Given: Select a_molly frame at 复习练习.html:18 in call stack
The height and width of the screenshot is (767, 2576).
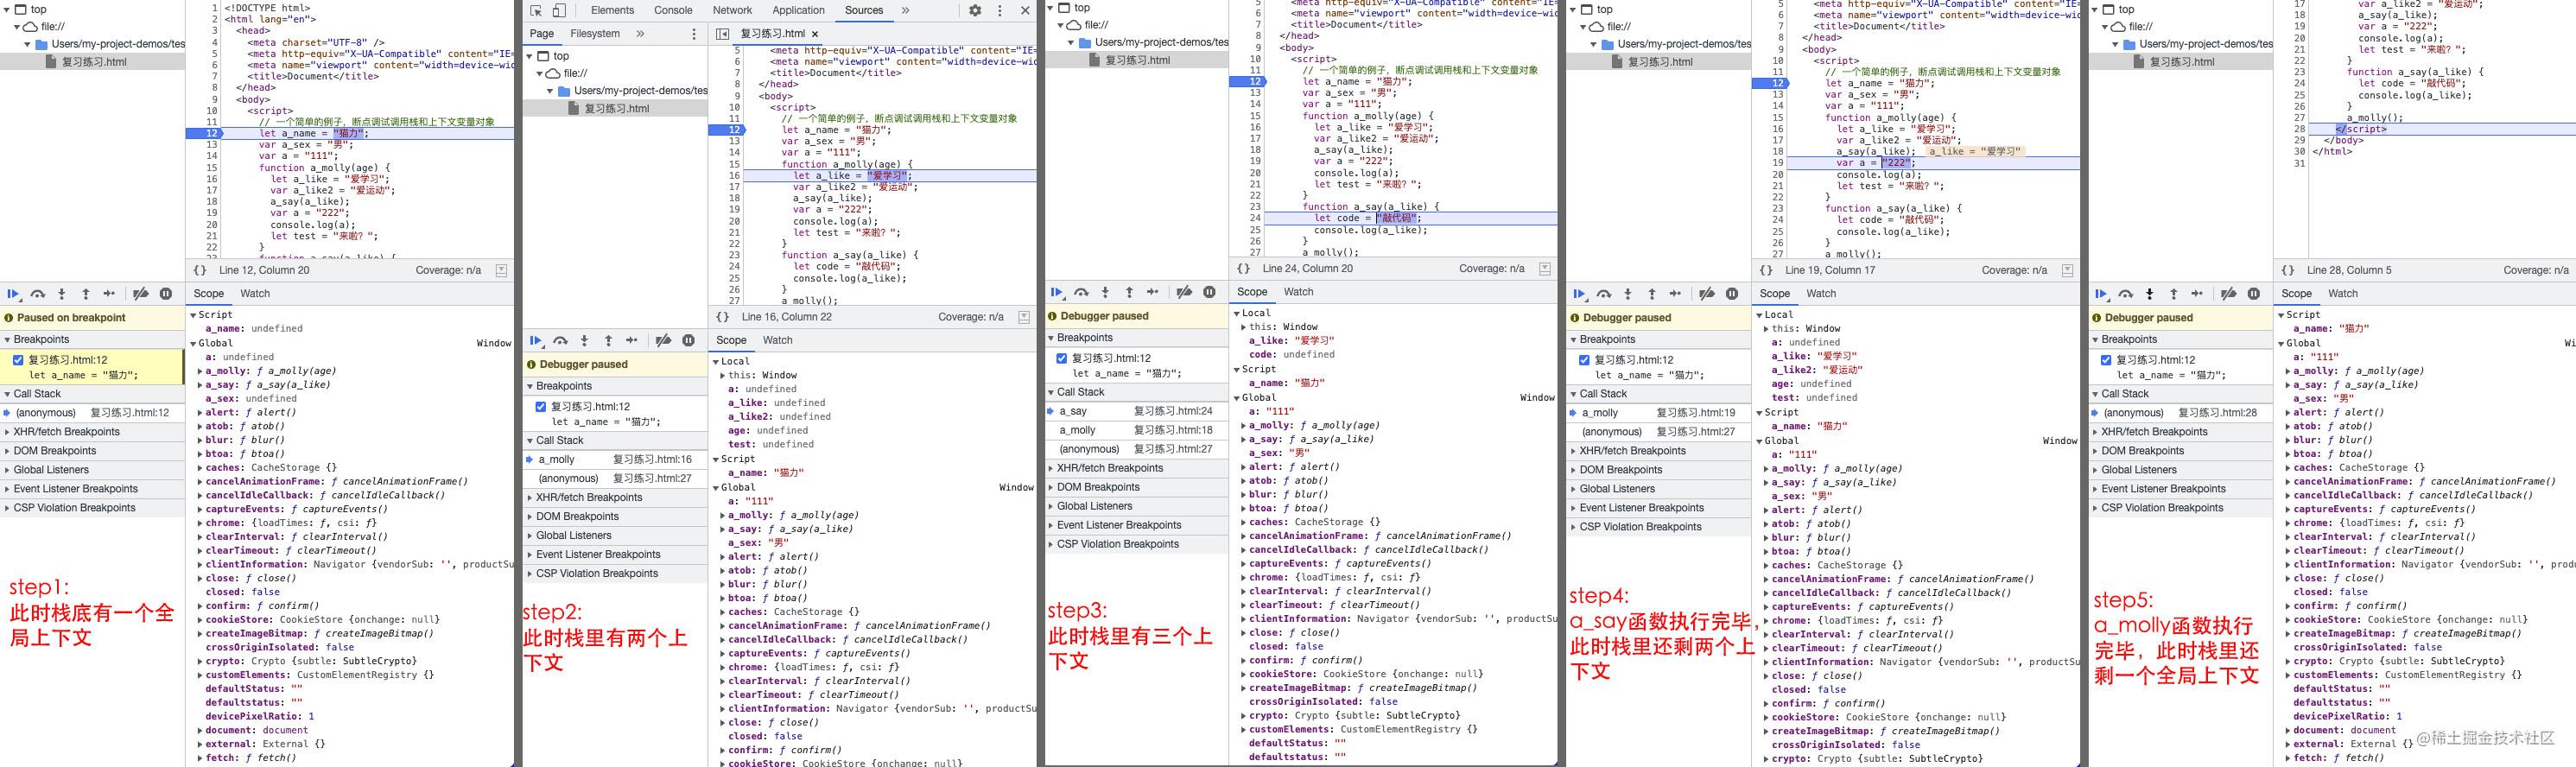Looking at the screenshot, I should 1136,430.
